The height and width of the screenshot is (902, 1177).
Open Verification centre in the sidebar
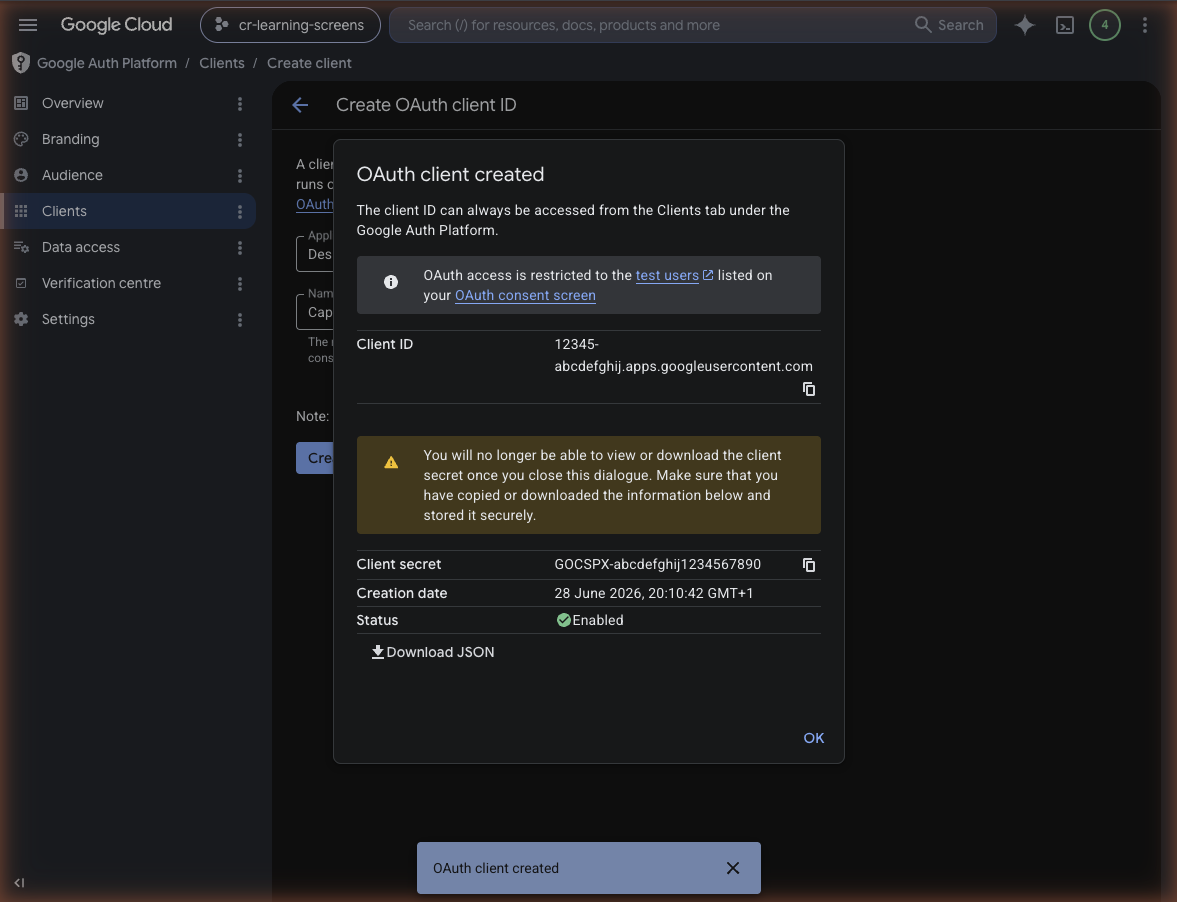pyautogui.click(x=129, y=284)
